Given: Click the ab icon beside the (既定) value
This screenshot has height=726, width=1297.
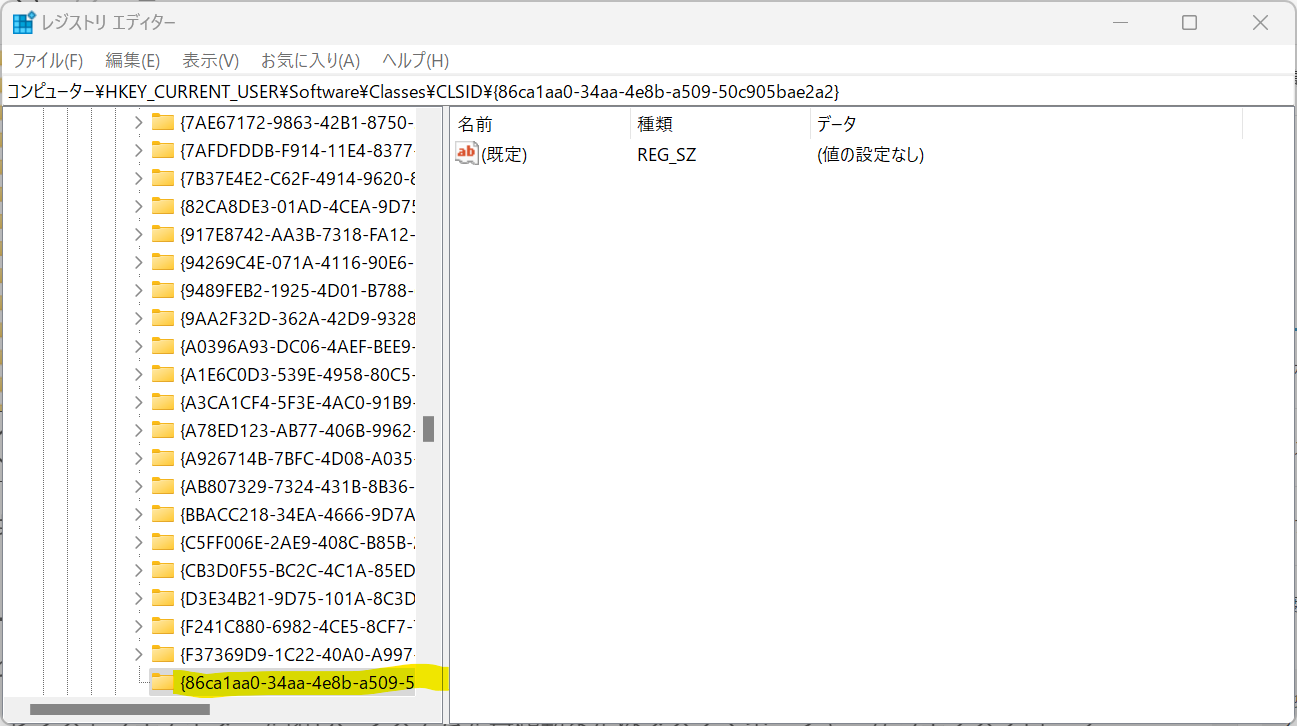Looking at the screenshot, I should [x=465, y=153].
